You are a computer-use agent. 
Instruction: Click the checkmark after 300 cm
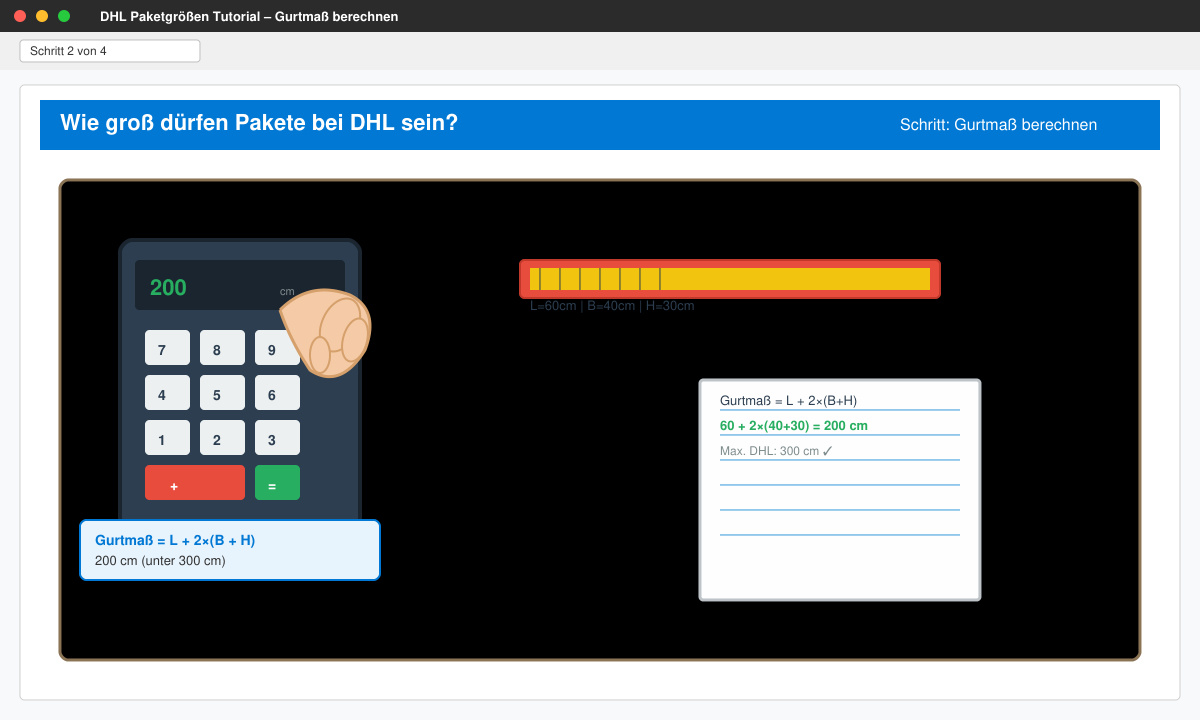pos(827,451)
